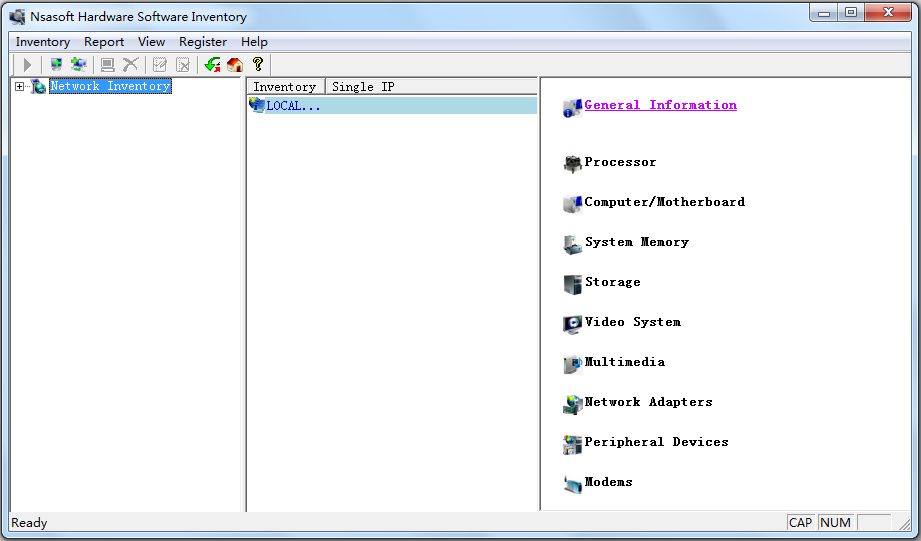
Task: Open the Video System section
Action: click(633, 322)
